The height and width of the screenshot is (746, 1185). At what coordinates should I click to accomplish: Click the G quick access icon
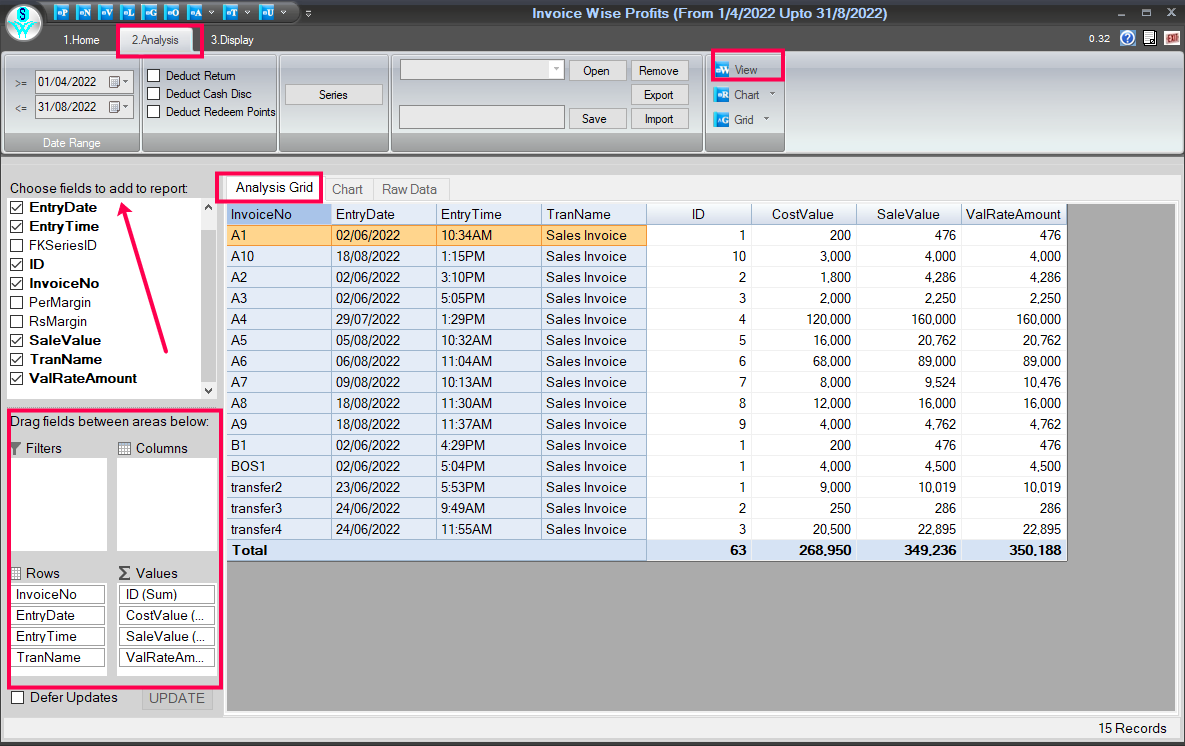(x=150, y=12)
